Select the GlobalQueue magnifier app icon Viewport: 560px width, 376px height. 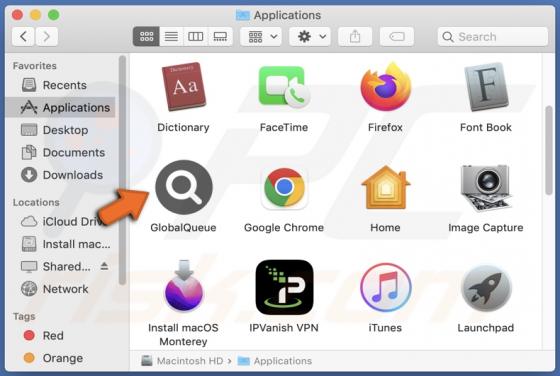(x=184, y=187)
